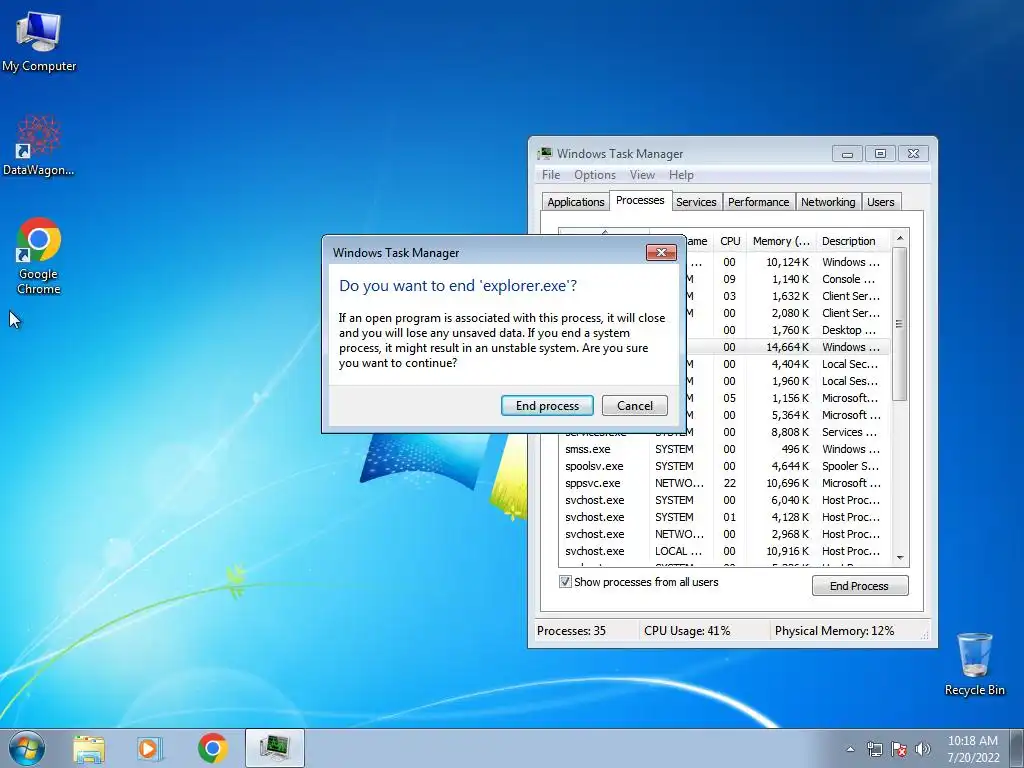Open the View menu in Task Manager
This screenshot has width=1024, height=768.
(x=642, y=175)
